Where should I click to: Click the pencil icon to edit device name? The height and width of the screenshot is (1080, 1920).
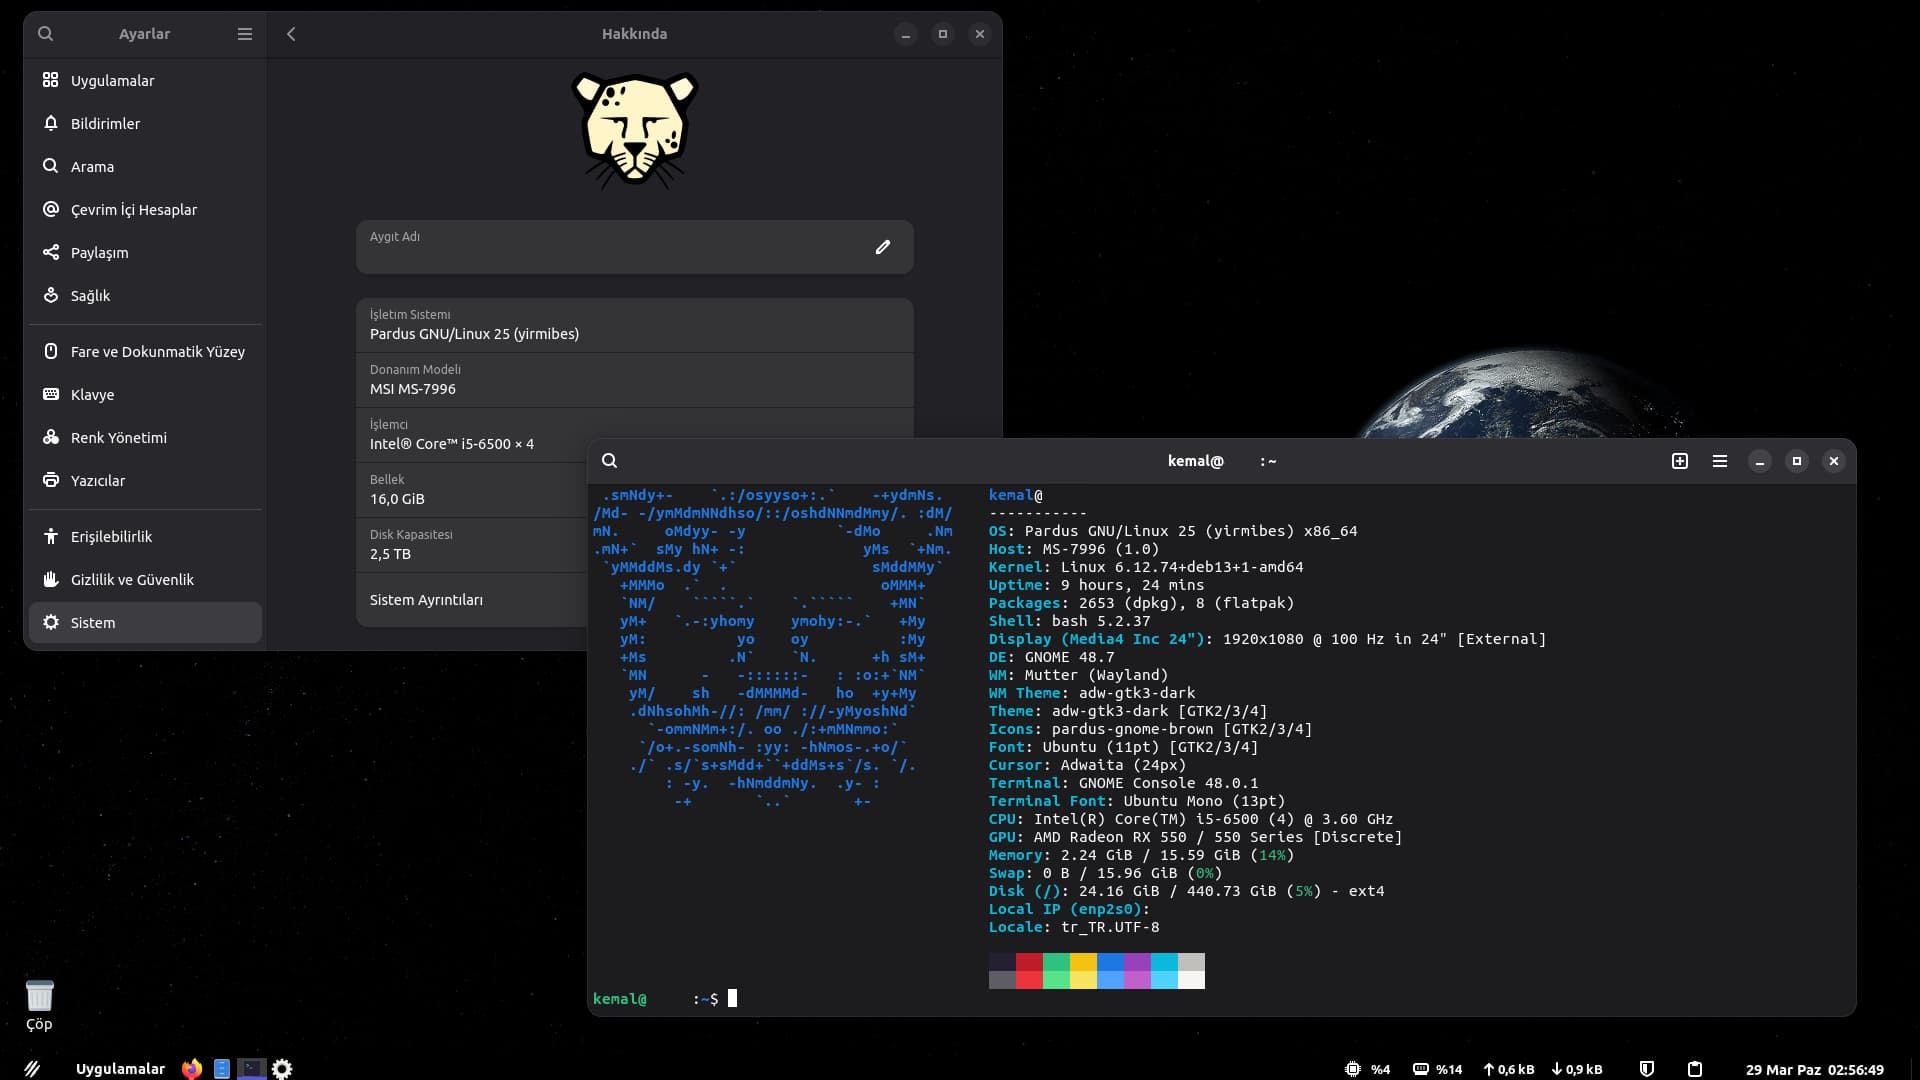pos(882,247)
